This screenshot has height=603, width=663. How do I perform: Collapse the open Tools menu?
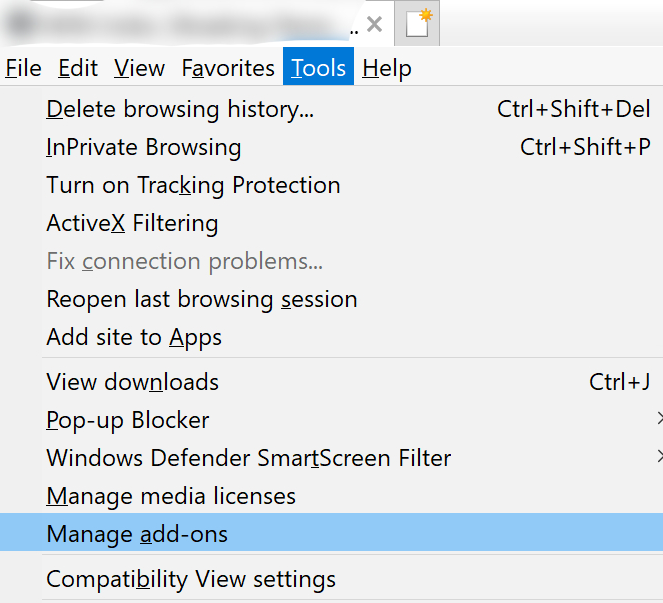coord(318,68)
